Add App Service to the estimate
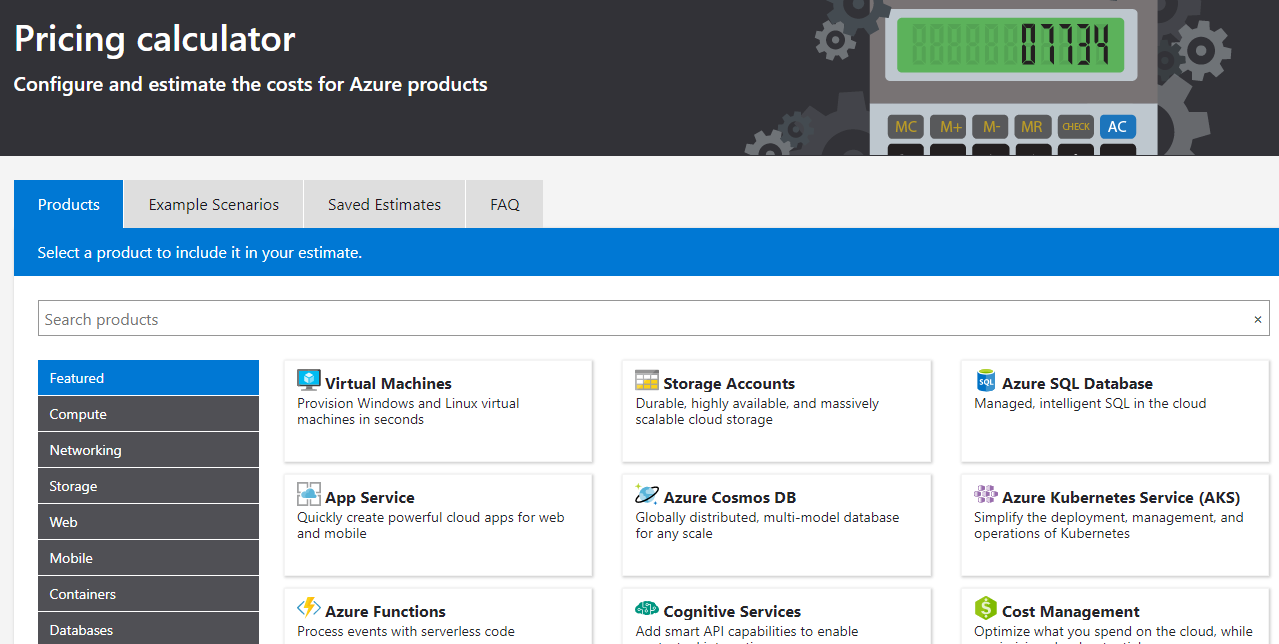The width and height of the screenshot is (1279, 644). 438,525
